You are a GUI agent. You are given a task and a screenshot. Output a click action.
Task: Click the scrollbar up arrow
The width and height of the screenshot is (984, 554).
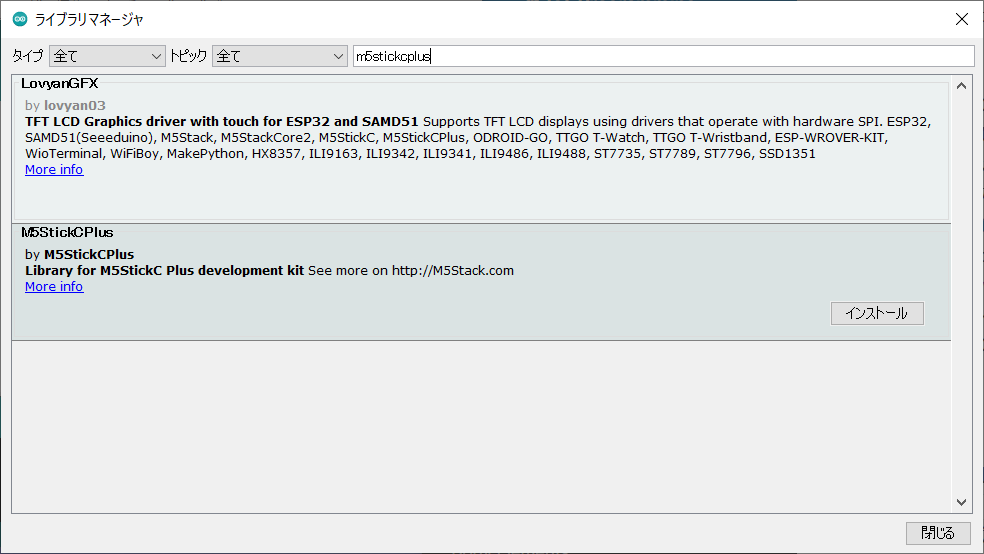click(x=961, y=86)
